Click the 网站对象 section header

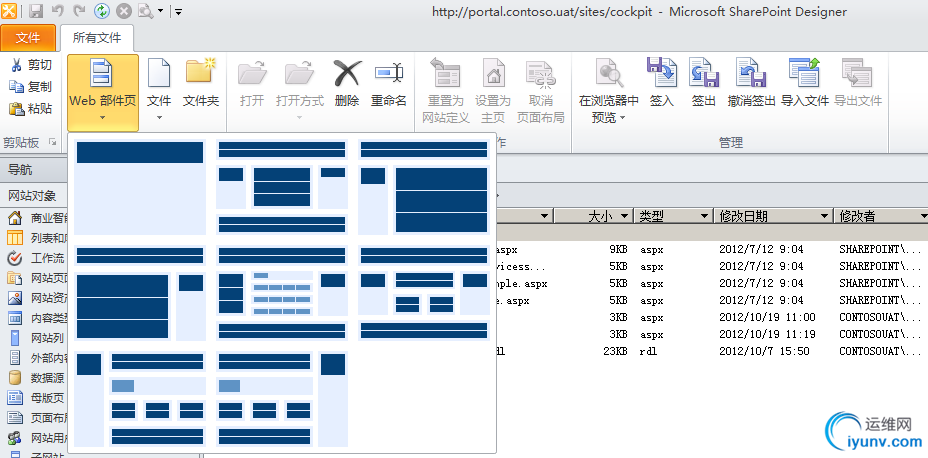[34, 195]
